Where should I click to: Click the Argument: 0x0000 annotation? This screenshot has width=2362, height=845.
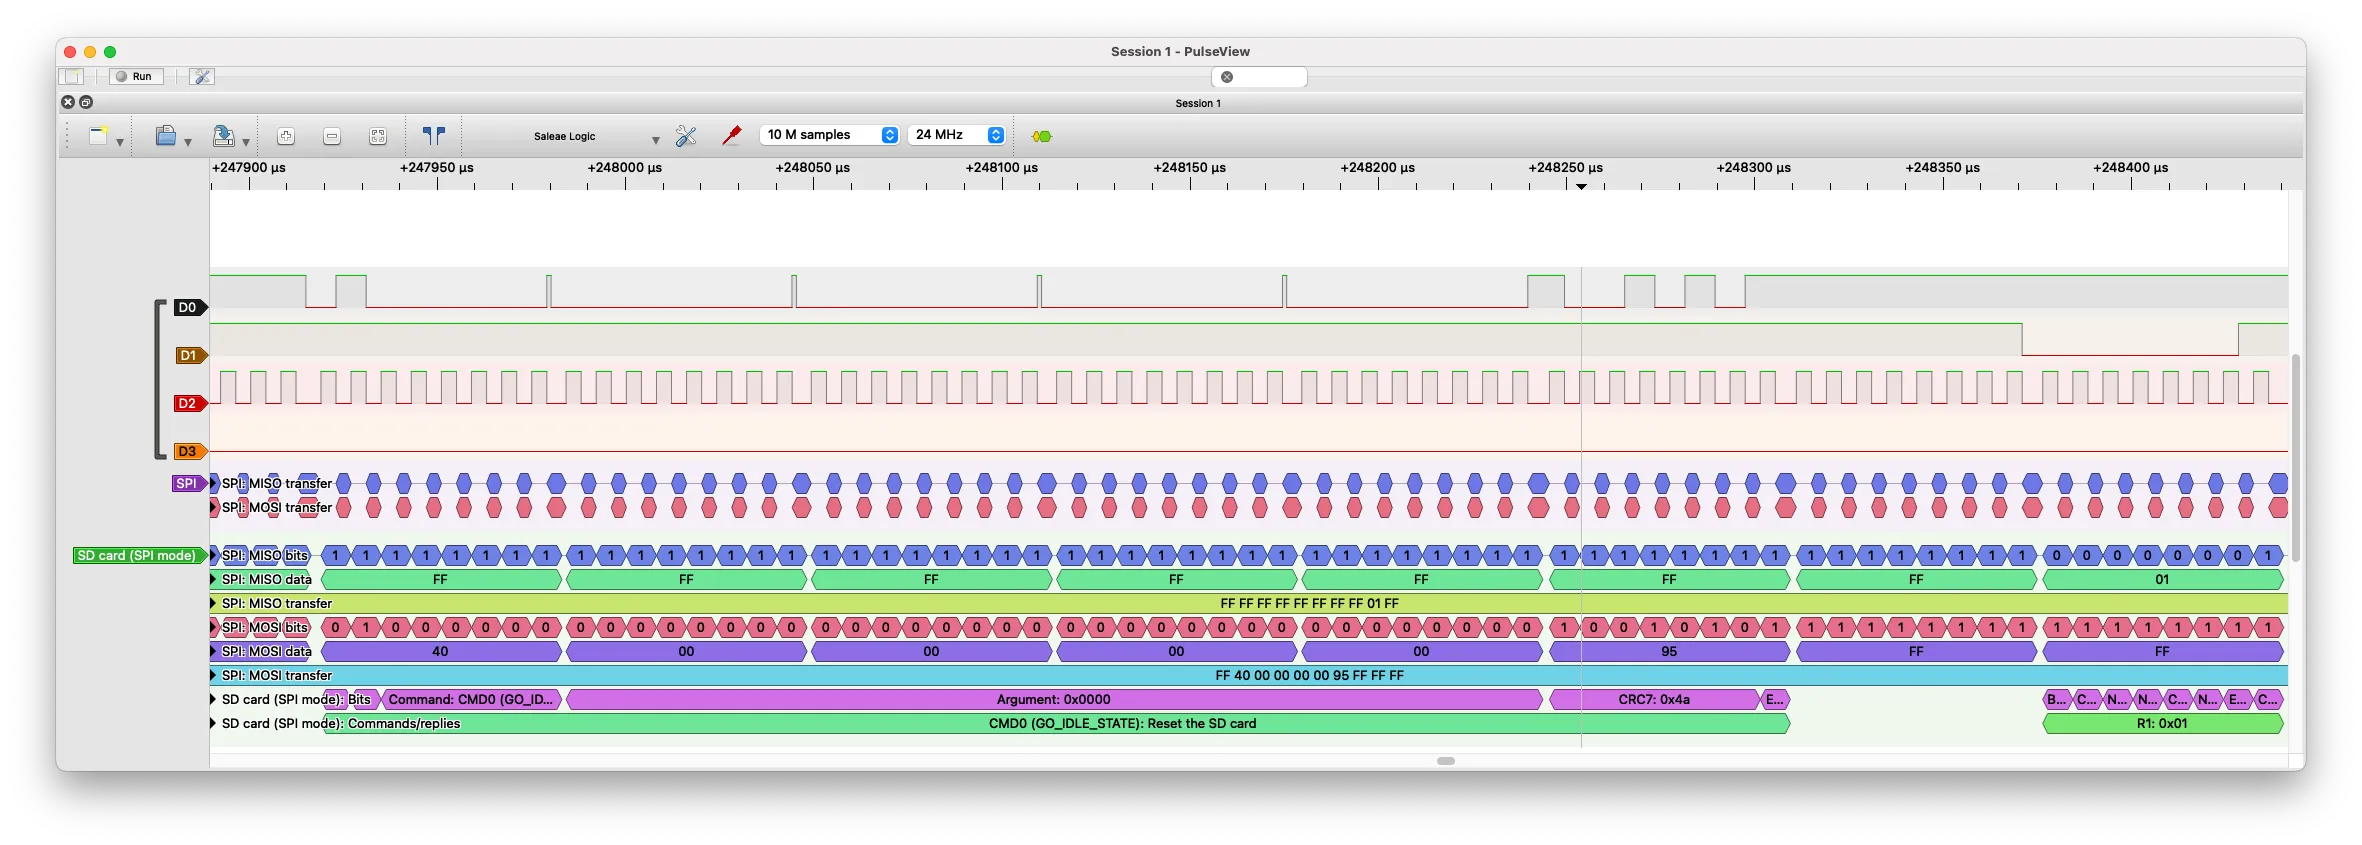pos(1054,699)
